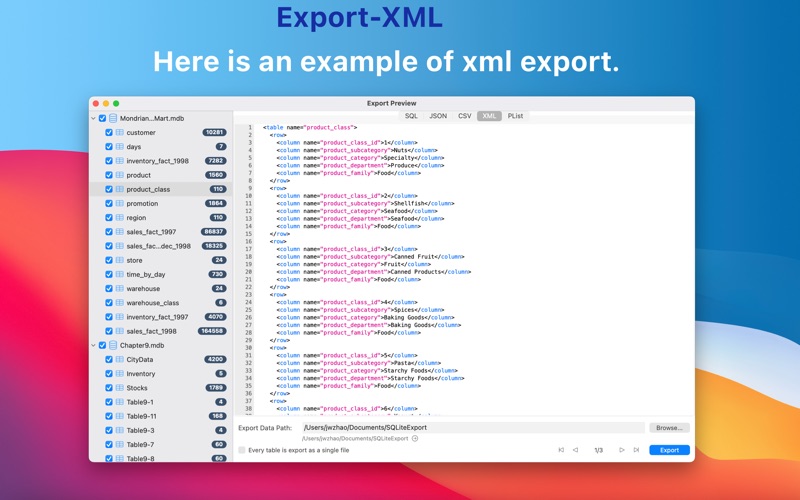Click the table icon beside Inventory
The width and height of the screenshot is (800, 500).
[x=119, y=373]
